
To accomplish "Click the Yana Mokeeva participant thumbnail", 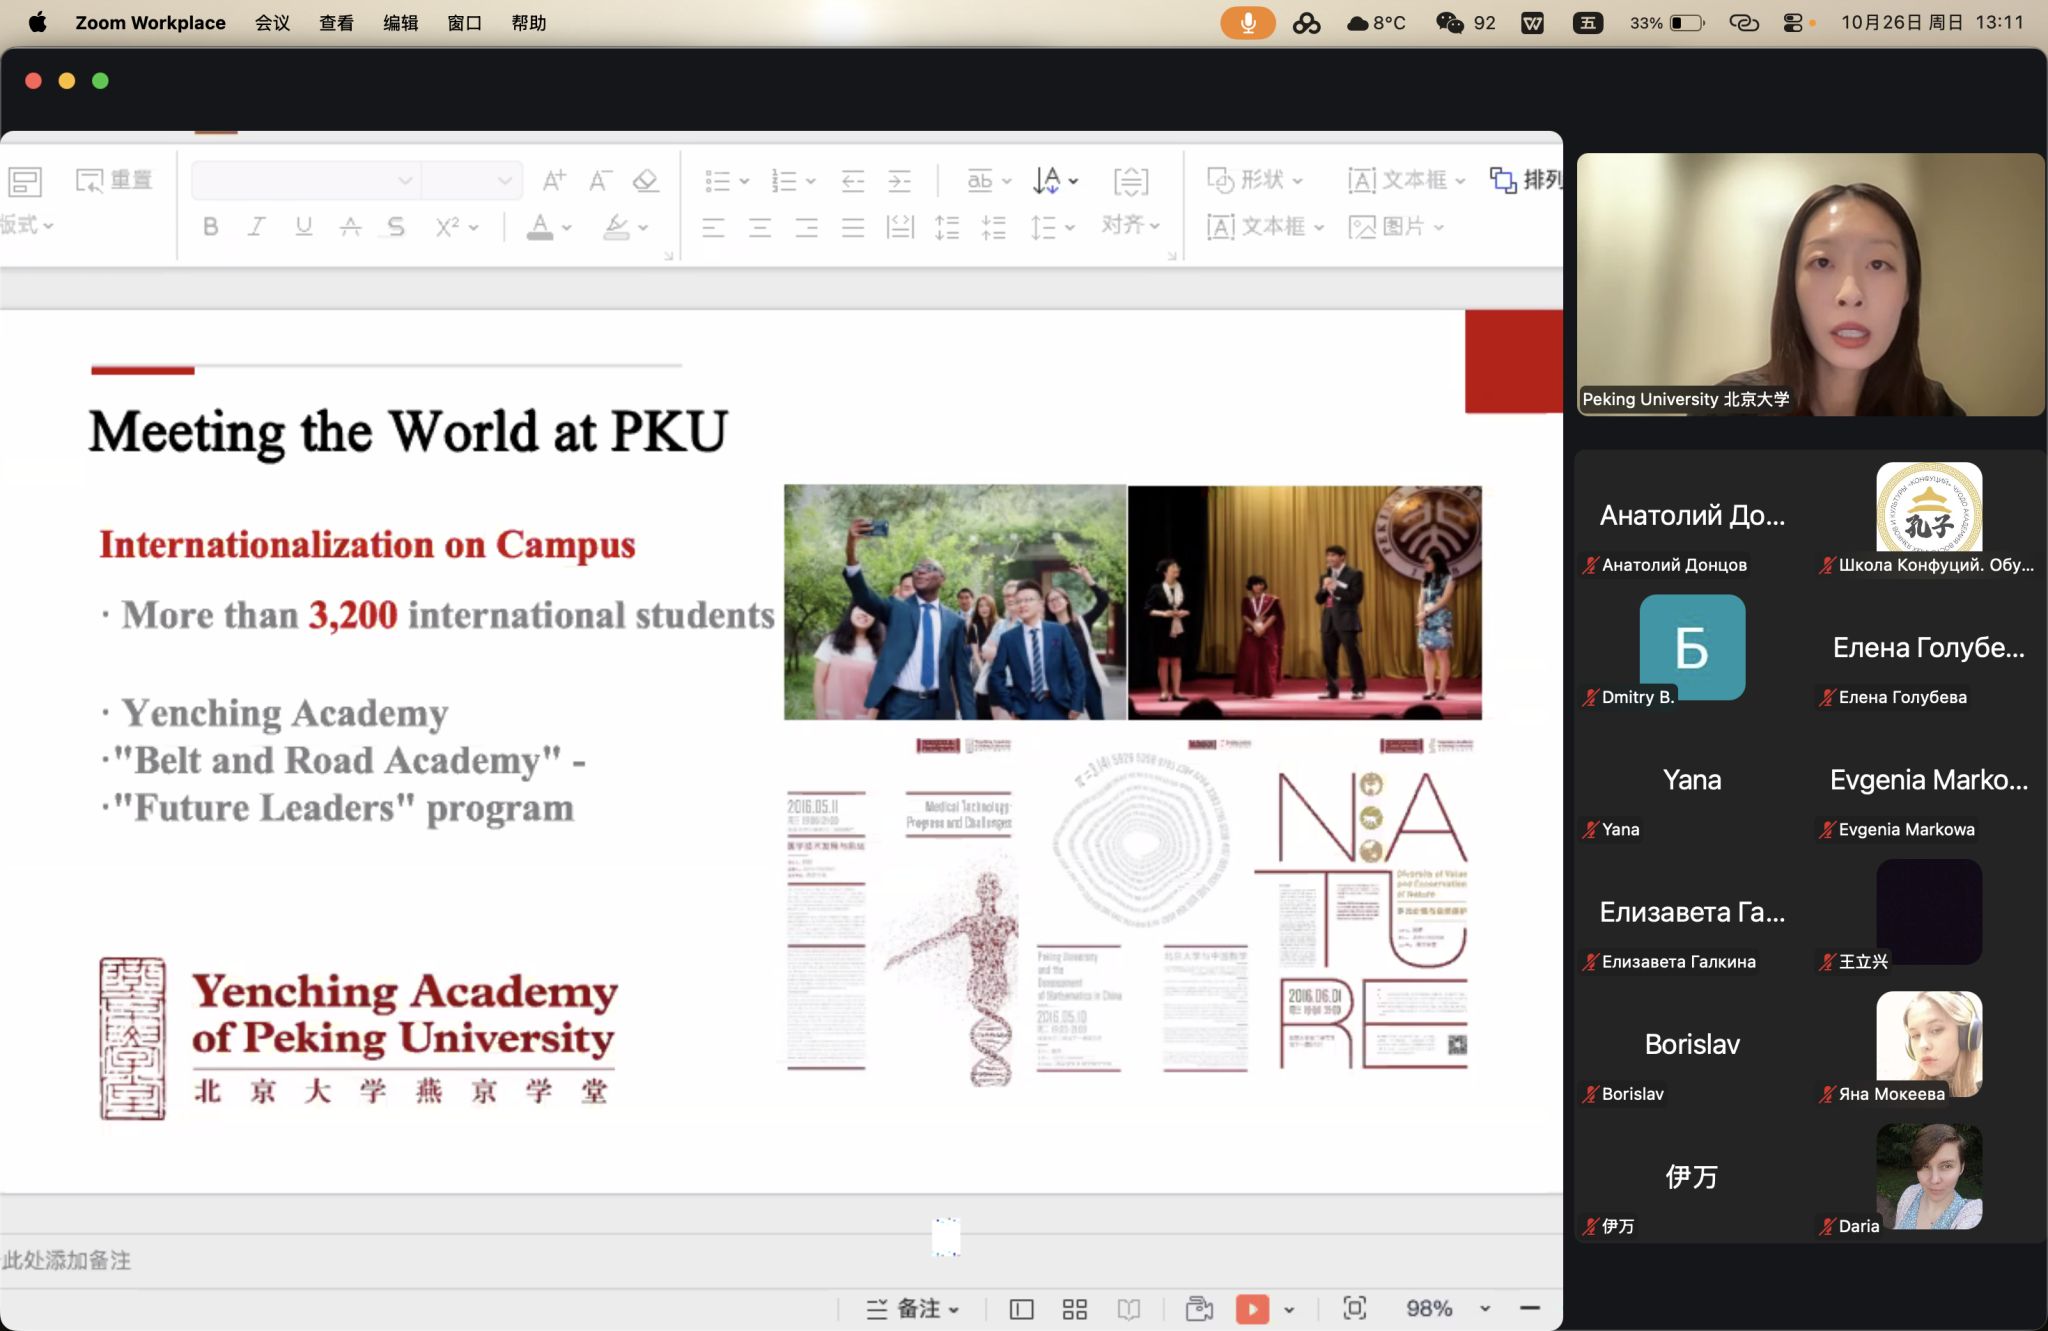I will click(x=1928, y=1043).
